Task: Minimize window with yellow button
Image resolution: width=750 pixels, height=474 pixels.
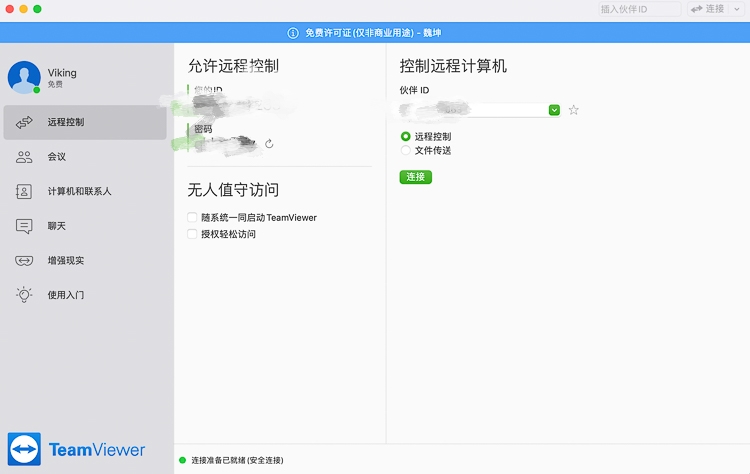Action: 23,9
